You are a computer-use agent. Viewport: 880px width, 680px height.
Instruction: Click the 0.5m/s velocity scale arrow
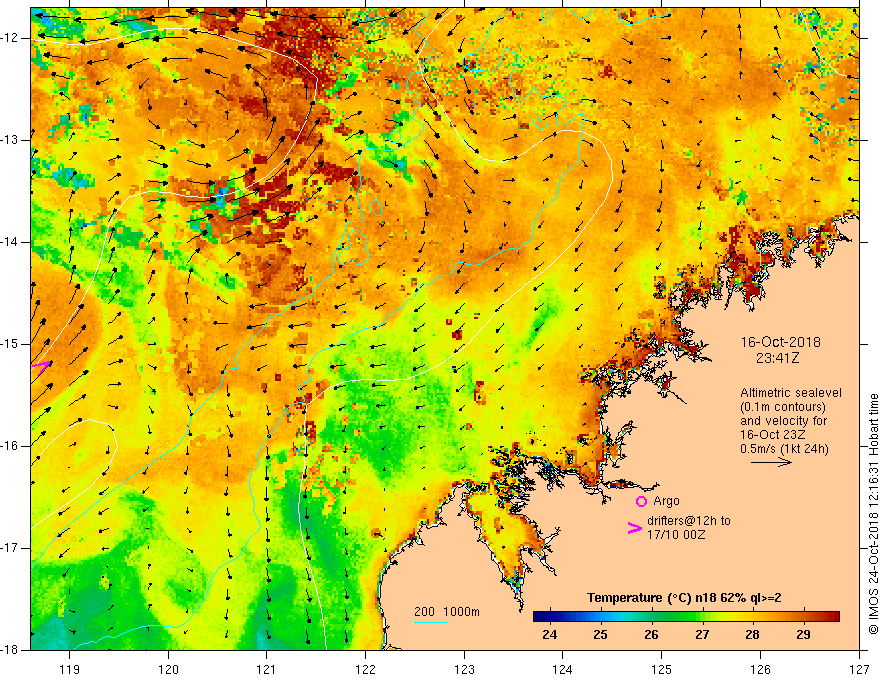(771, 462)
